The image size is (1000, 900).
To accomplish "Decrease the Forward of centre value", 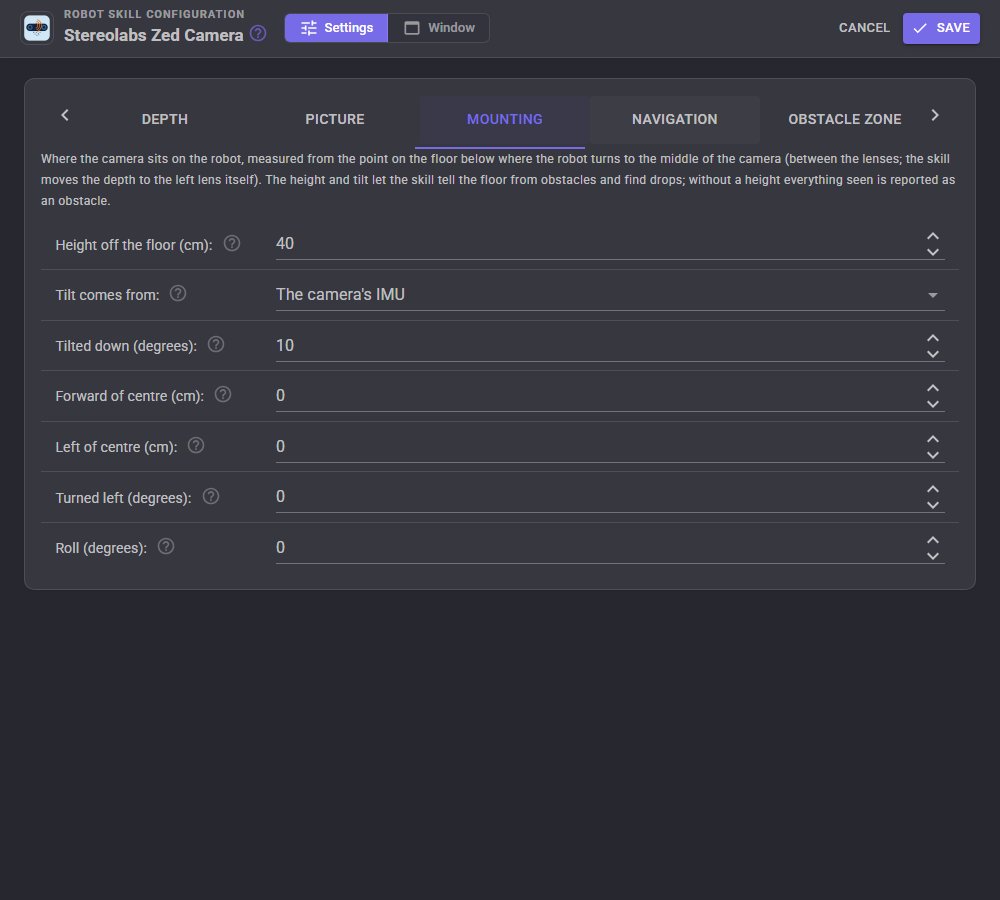I will pyautogui.click(x=932, y=404).
